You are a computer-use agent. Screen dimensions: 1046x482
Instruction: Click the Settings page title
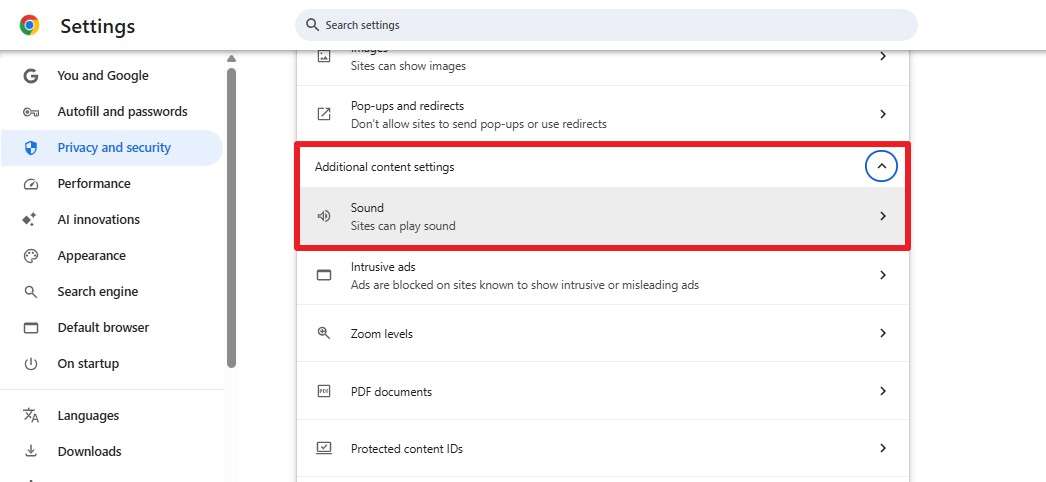pos(97,26)
